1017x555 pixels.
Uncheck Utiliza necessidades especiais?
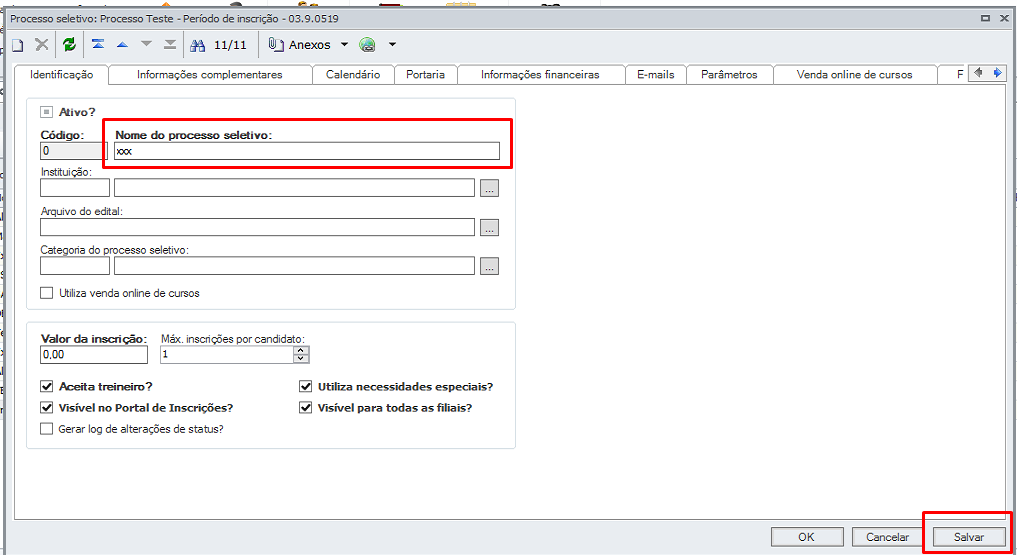[305, 386]
